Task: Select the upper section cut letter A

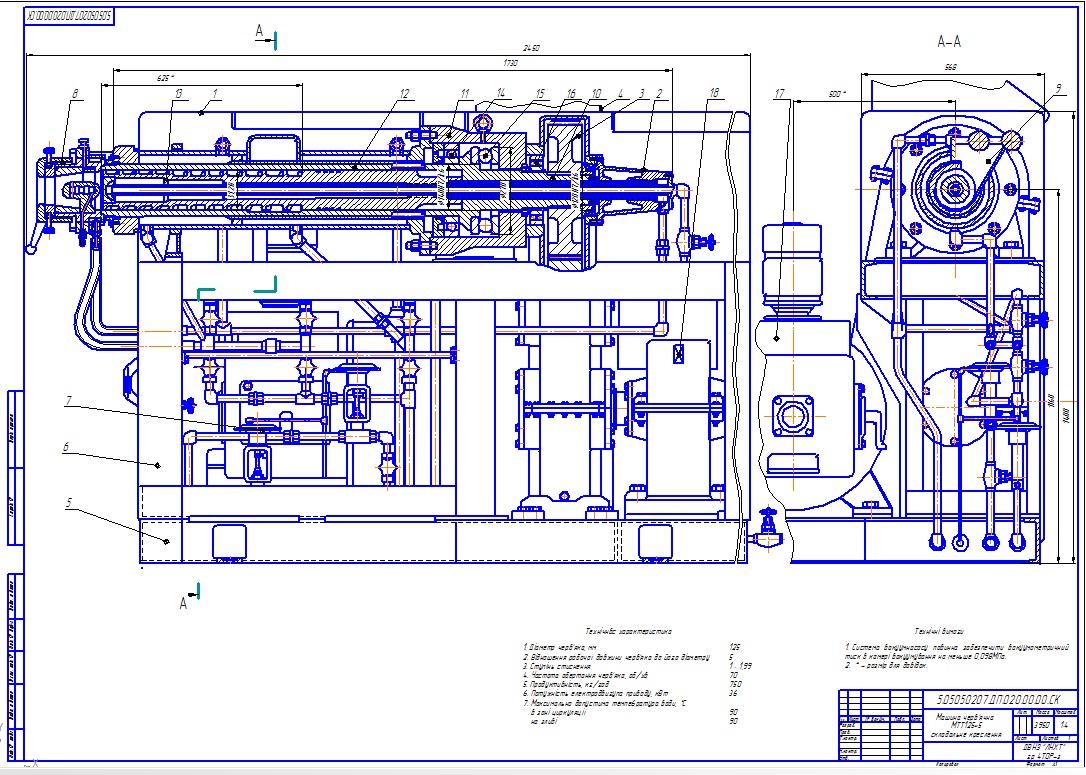Action: pos(260,30)
